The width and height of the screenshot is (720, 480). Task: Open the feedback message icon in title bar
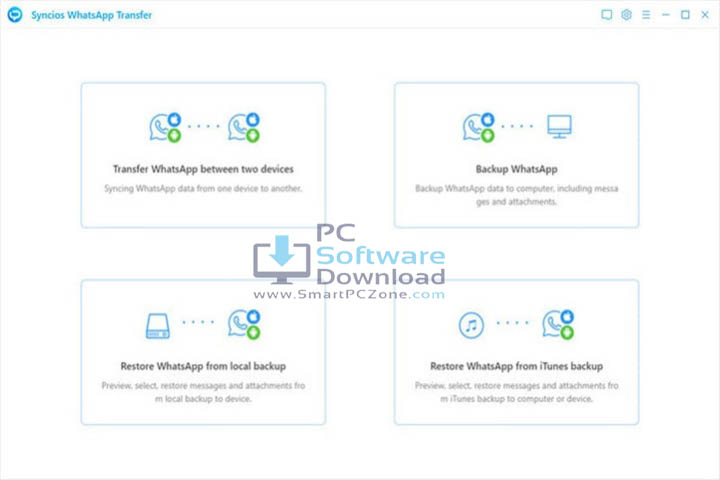pos(607,15)
